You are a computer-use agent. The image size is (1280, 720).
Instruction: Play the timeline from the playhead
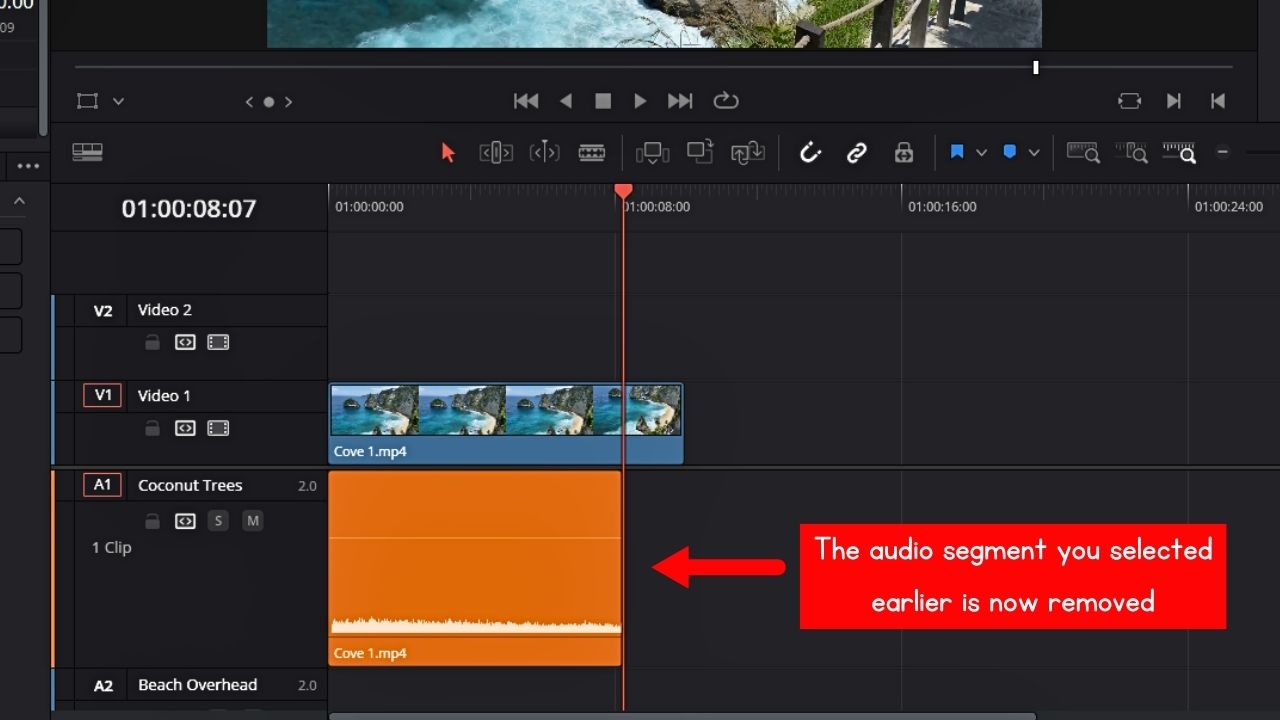(640, 100)
